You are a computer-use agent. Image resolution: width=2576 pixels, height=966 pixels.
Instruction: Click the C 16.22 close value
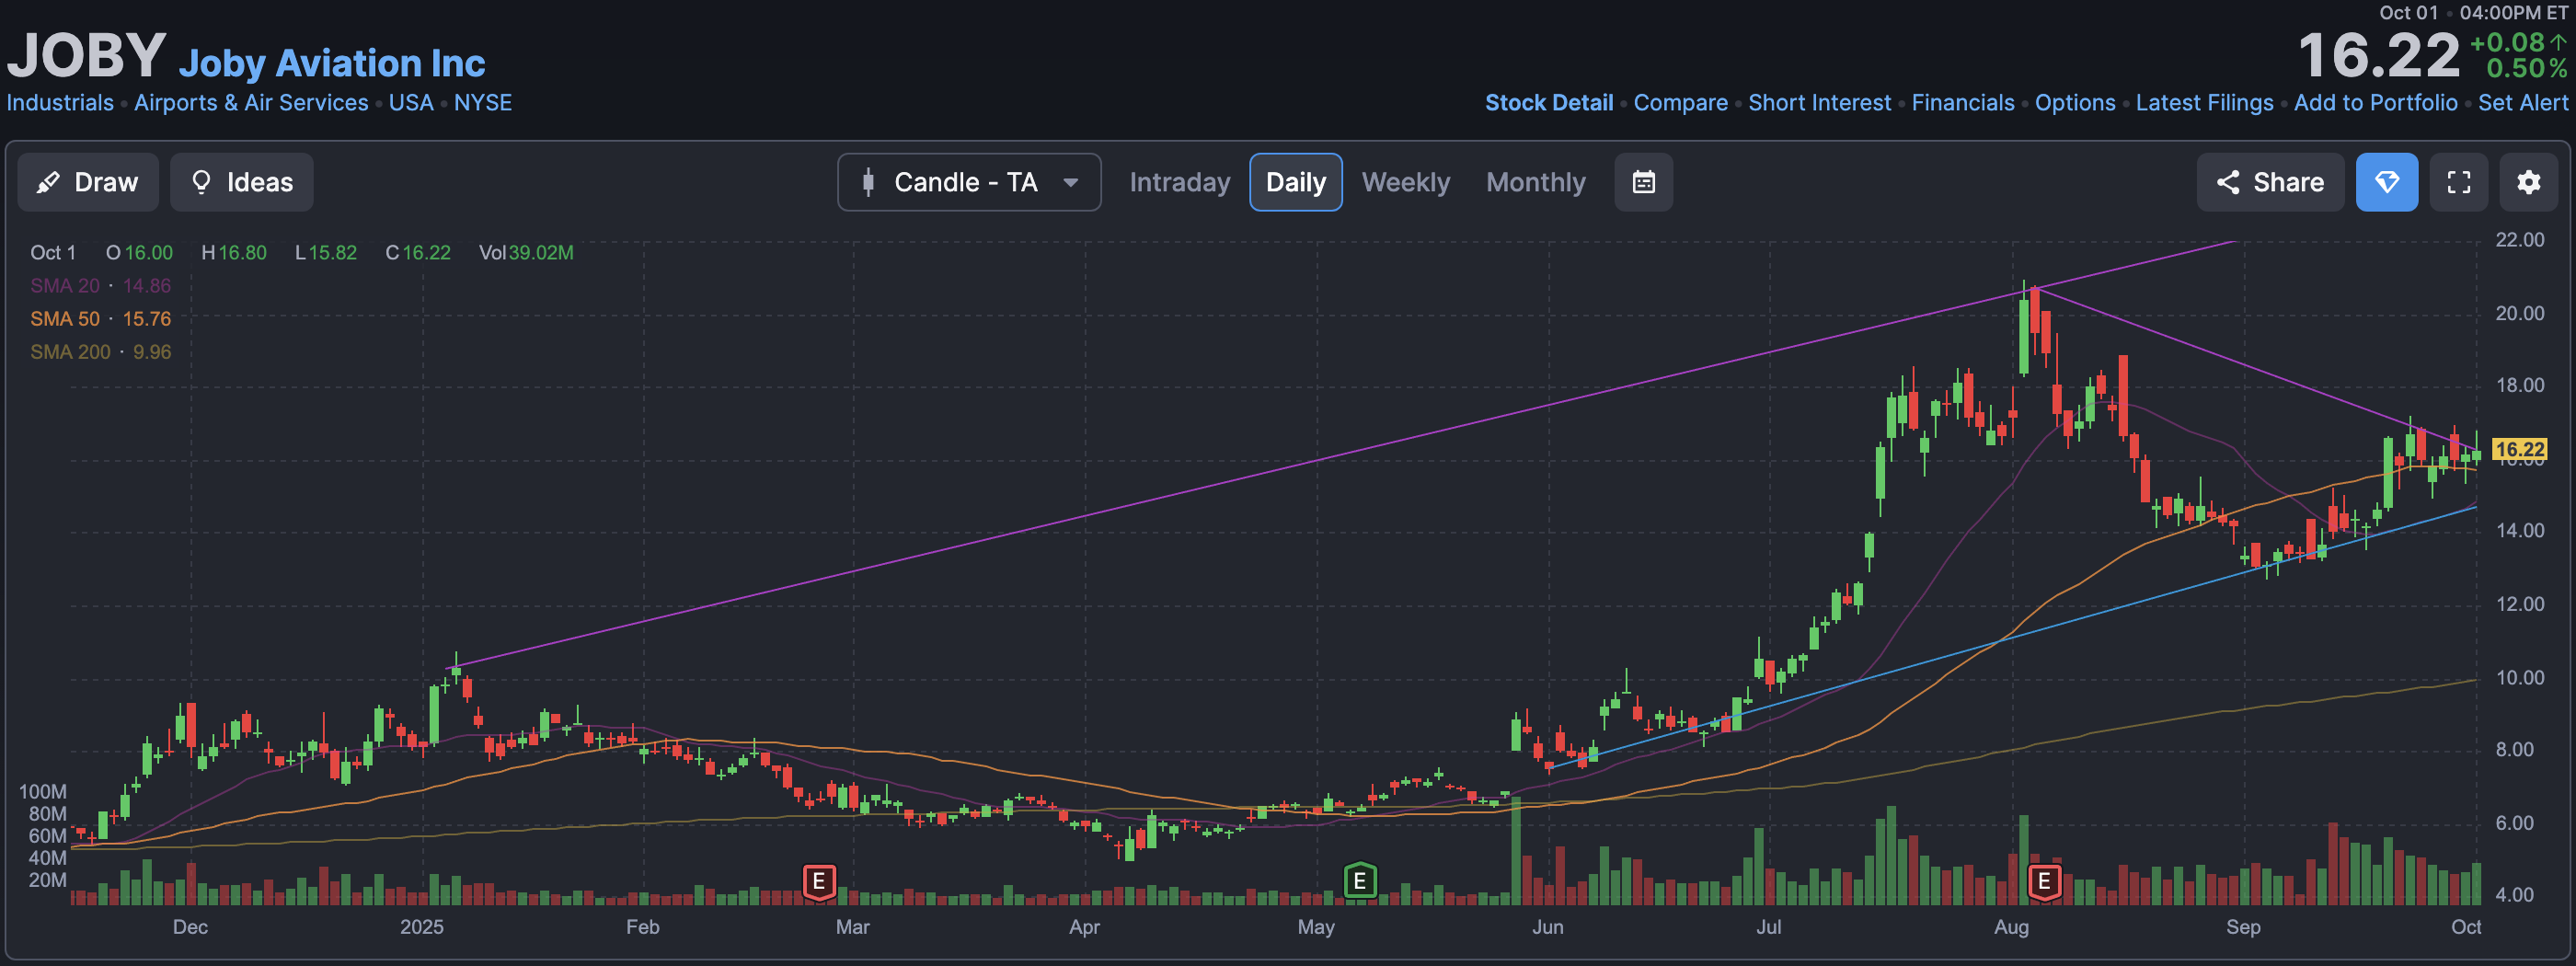[x=418, y=253]
